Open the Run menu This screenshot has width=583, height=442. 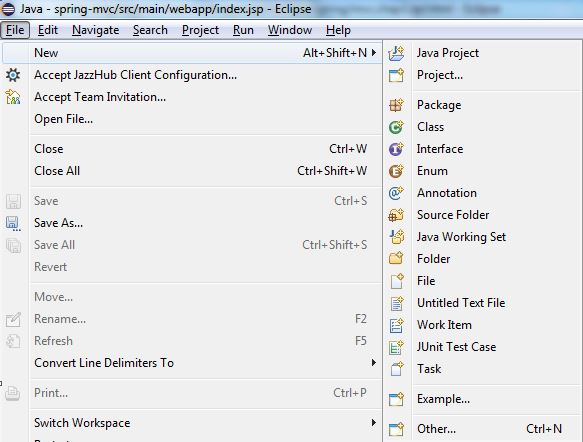[x=243, y=30]
